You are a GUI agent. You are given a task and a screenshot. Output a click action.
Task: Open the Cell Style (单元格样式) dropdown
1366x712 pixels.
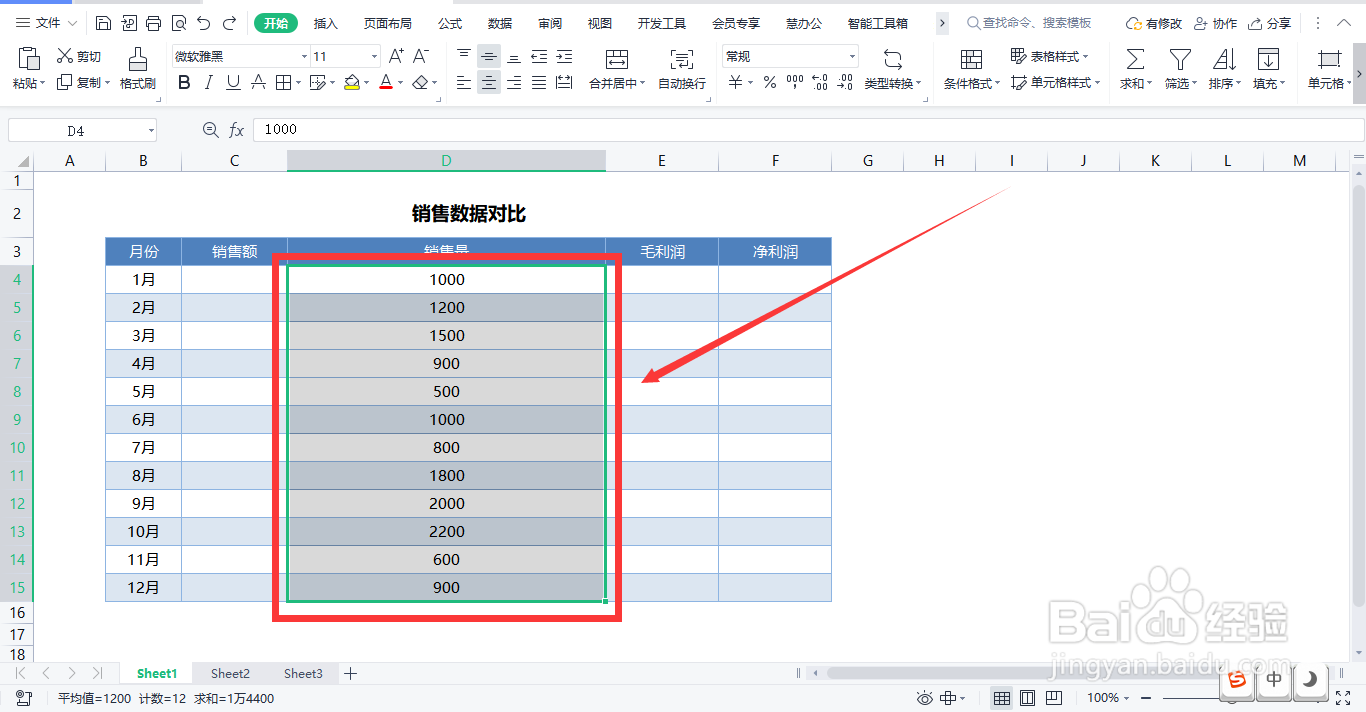pos(1055,83)
